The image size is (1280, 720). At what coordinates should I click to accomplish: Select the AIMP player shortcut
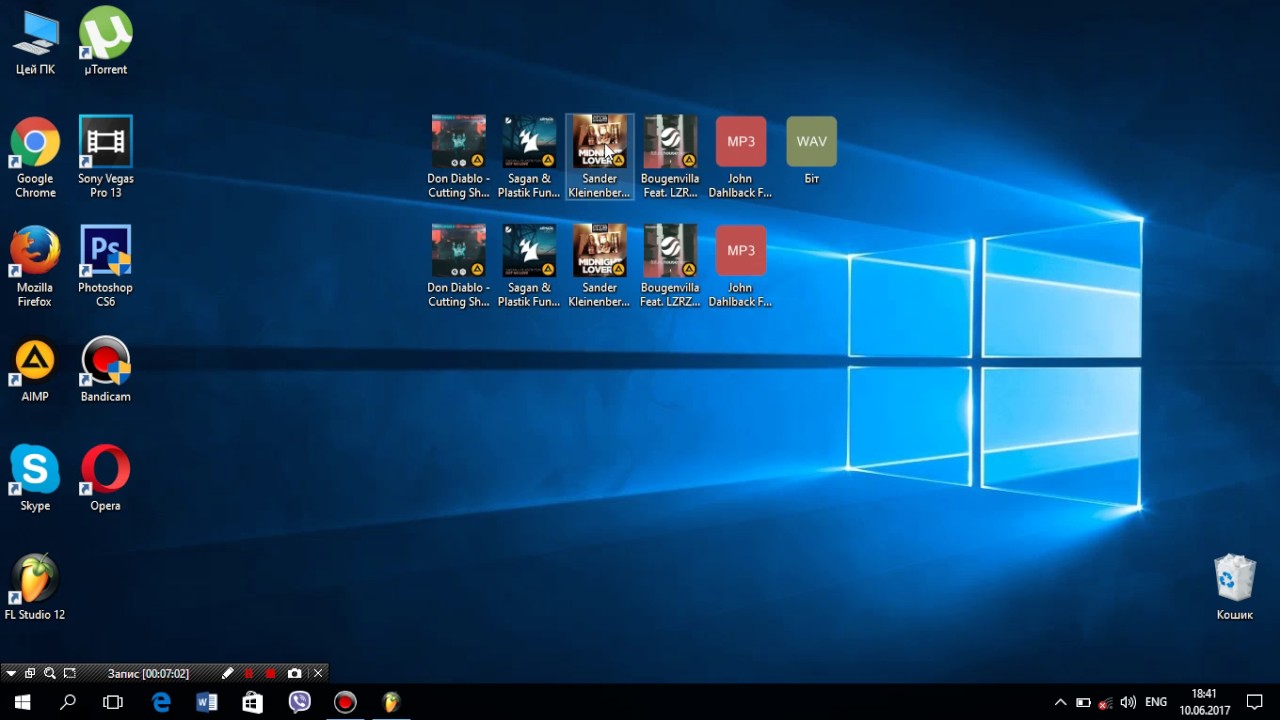pos(35,369)
